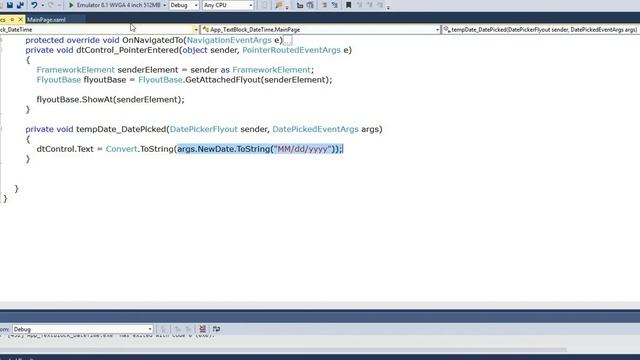Click DatePickedEventArgs type in the method signature

(315, 129)
